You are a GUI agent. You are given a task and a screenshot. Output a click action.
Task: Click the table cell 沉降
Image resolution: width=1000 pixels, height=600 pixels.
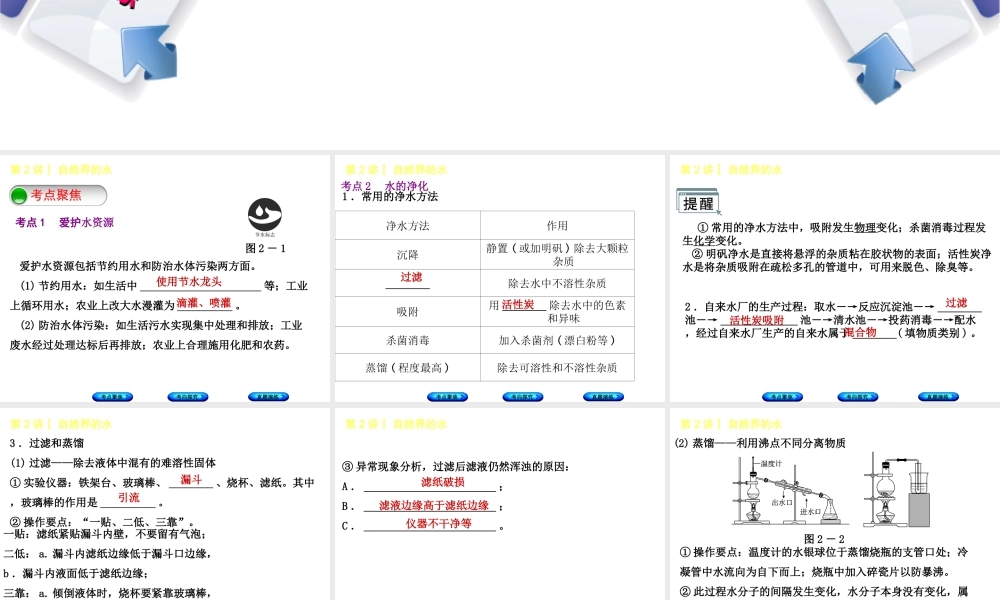click(x=408, y=254)
